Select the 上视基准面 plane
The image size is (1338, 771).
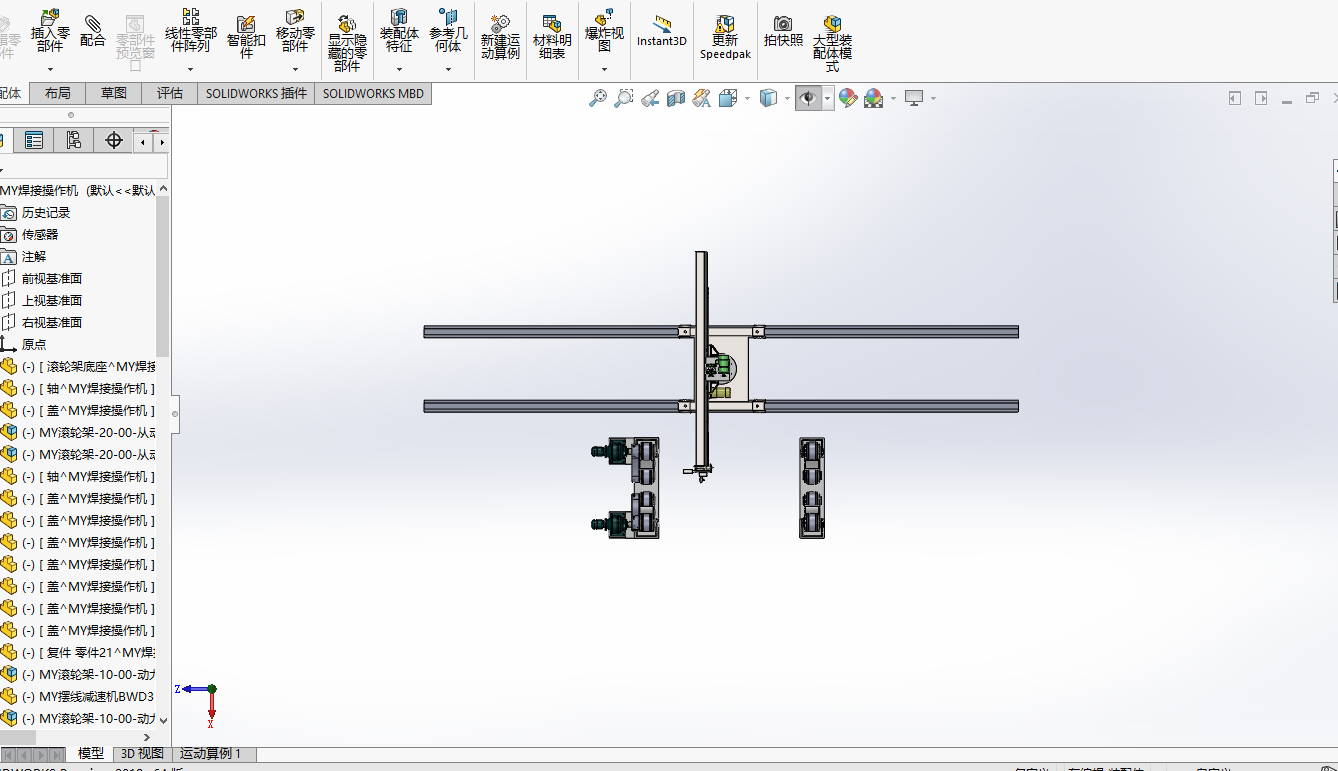pyautogui.click(x=52, y=300)
